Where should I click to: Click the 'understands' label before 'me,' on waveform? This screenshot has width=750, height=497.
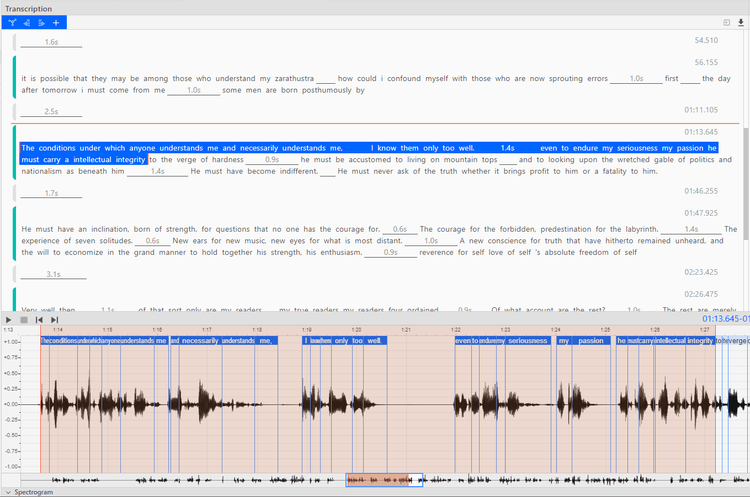(238, 341)
